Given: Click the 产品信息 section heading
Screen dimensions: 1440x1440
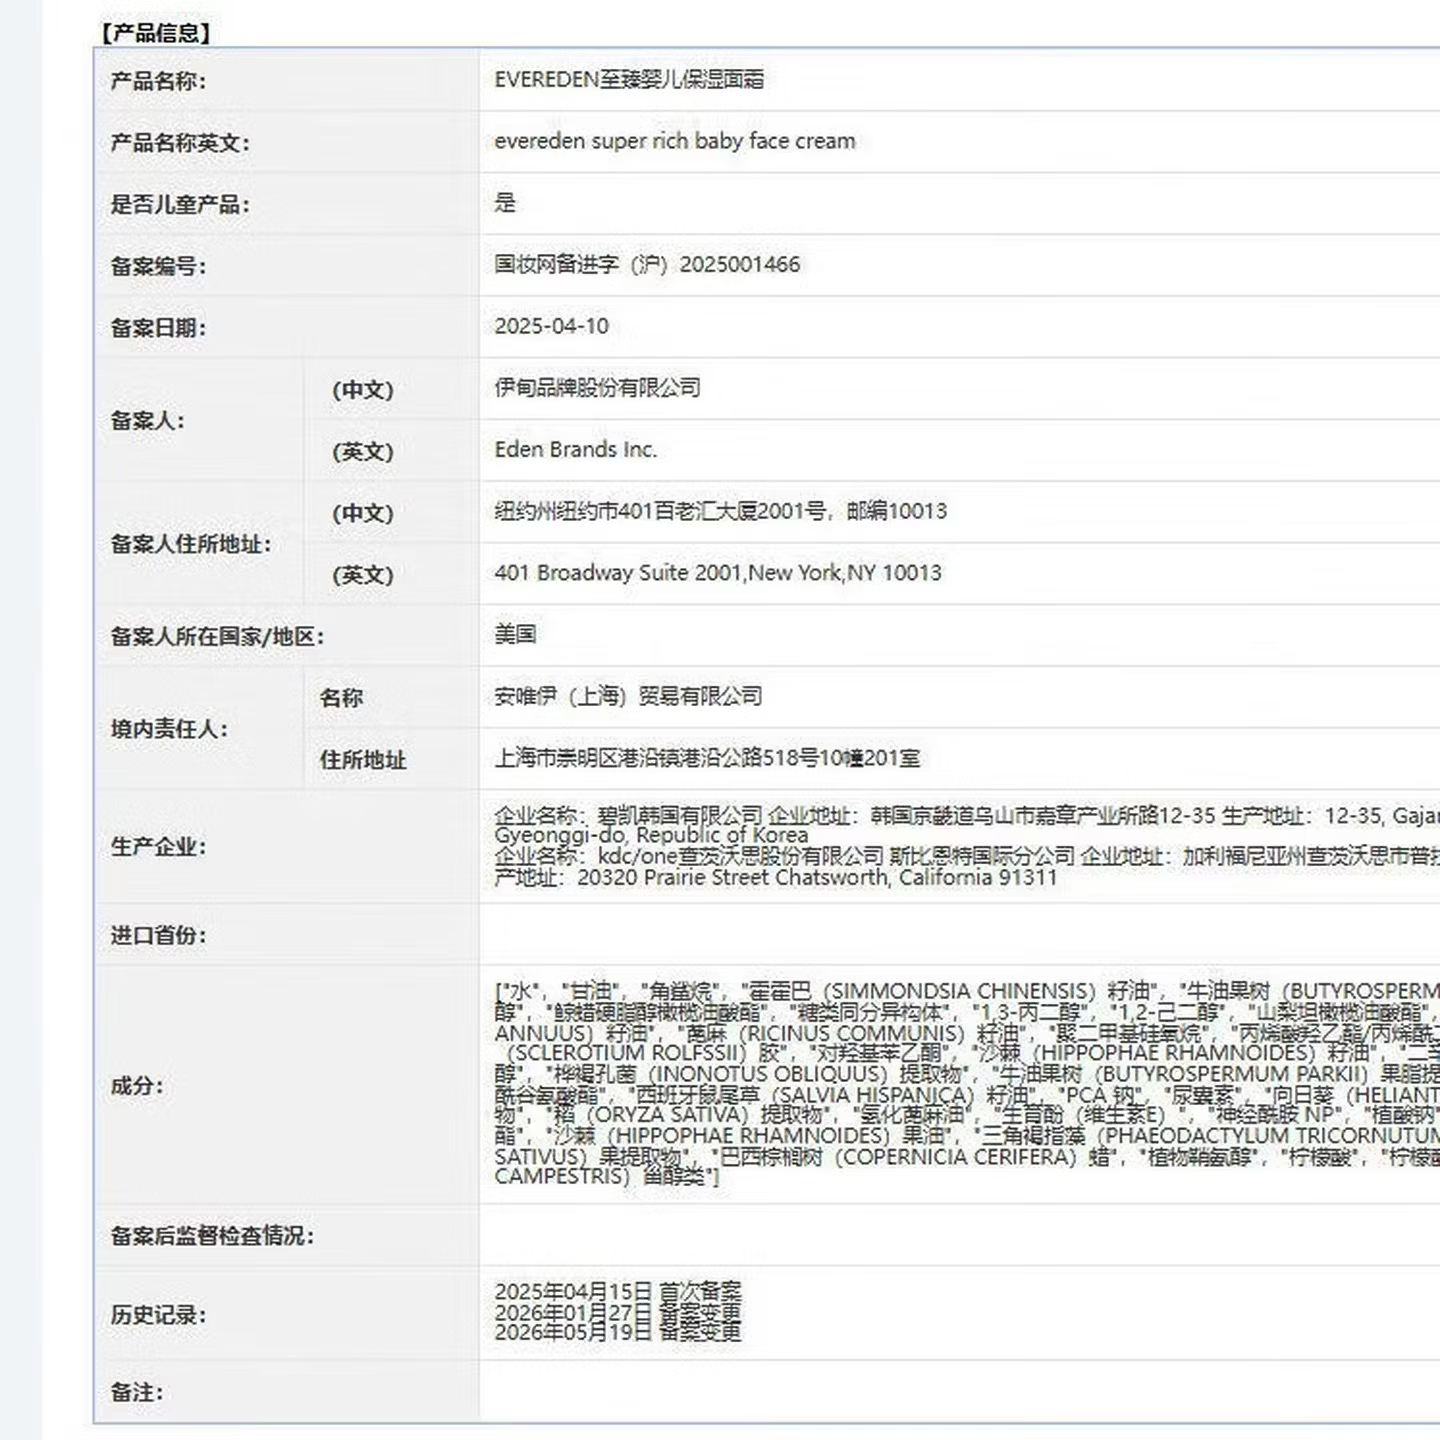Looking at the screenshot, I should click(155, 33).
